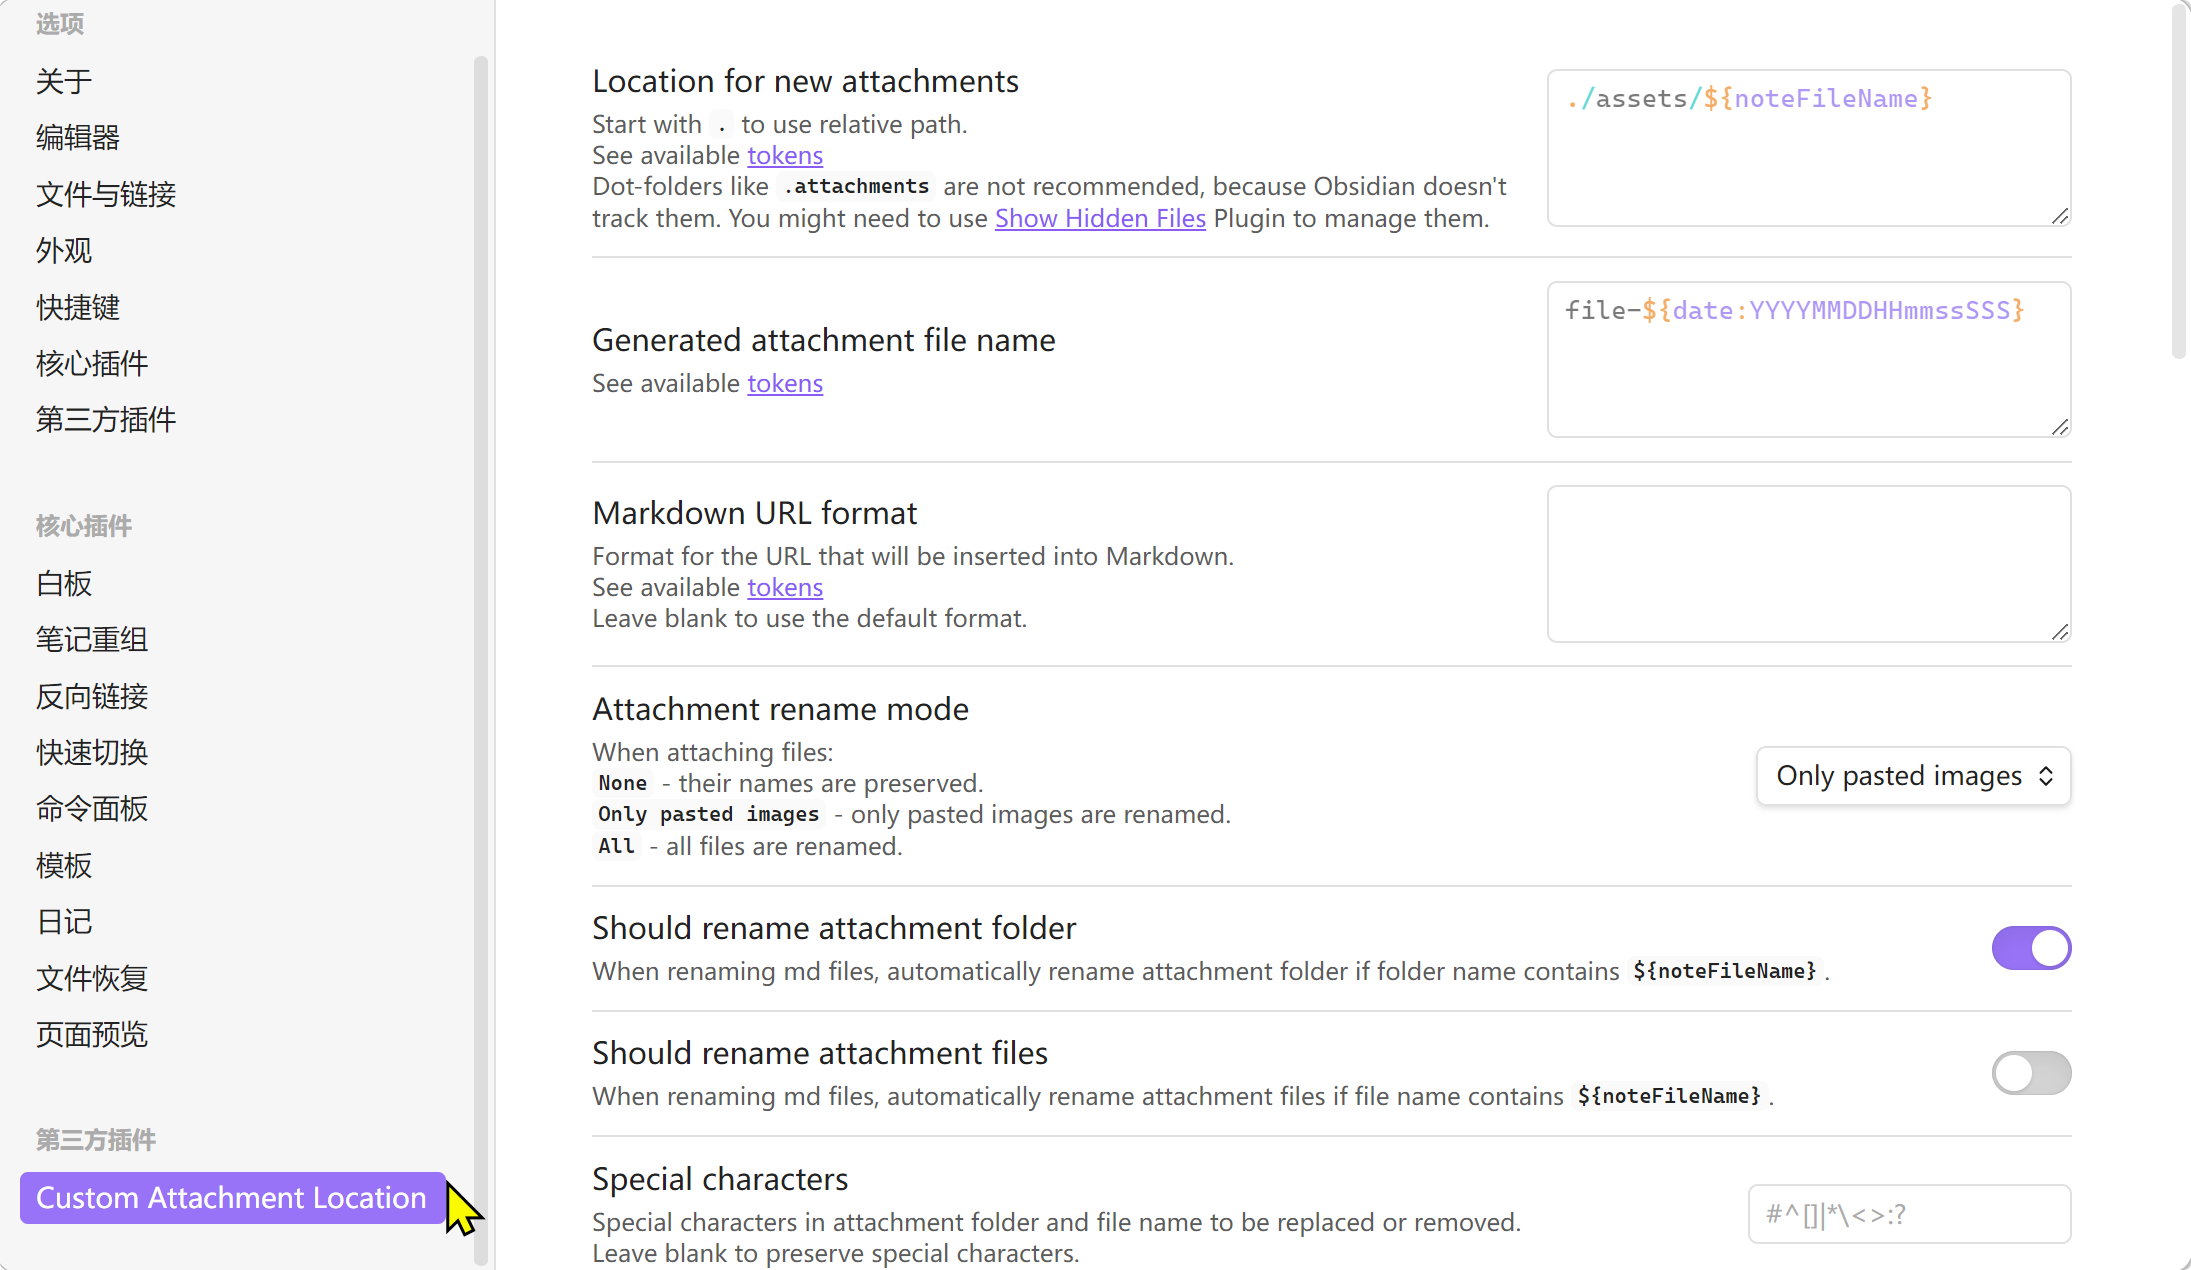2191x1270 pixels.
Task: Open the 关于 settings tab
Action: [64, 81]
